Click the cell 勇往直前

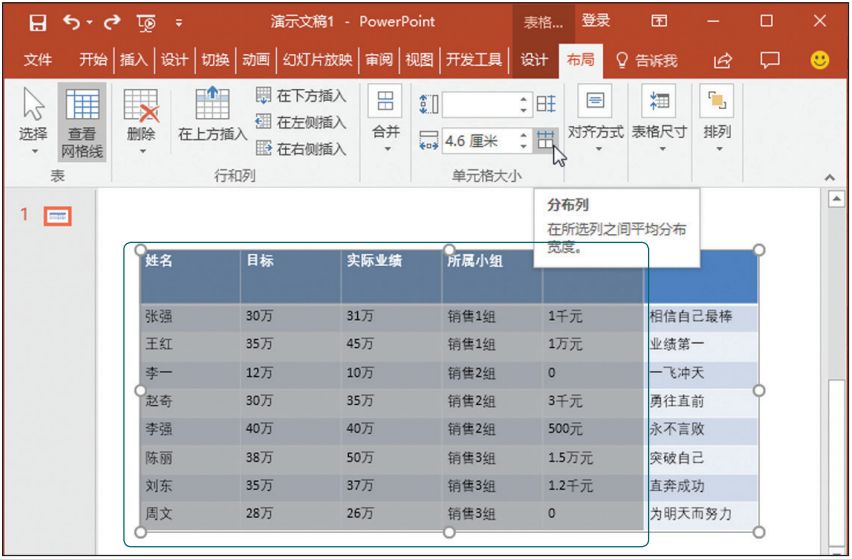coord(701,401)
